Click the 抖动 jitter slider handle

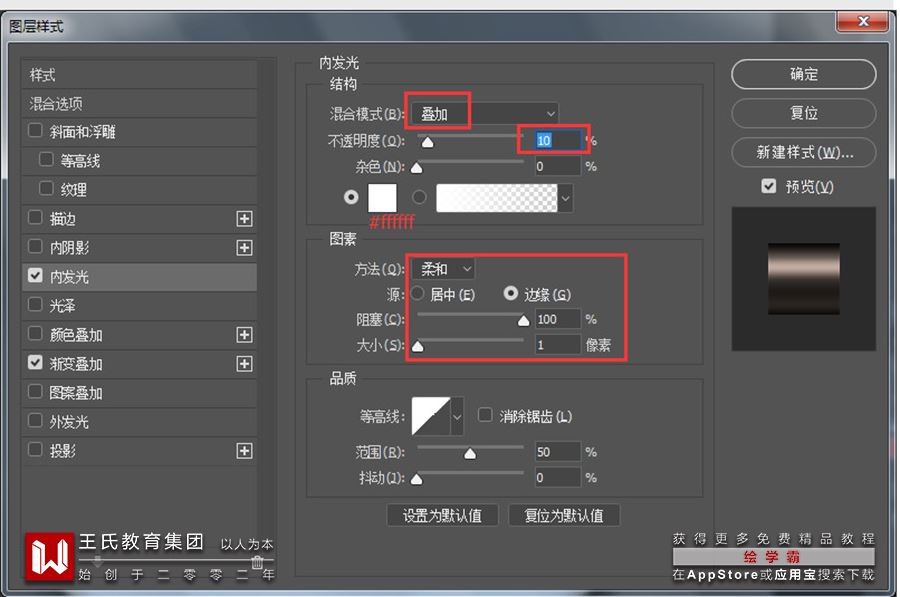pos(417,479)
